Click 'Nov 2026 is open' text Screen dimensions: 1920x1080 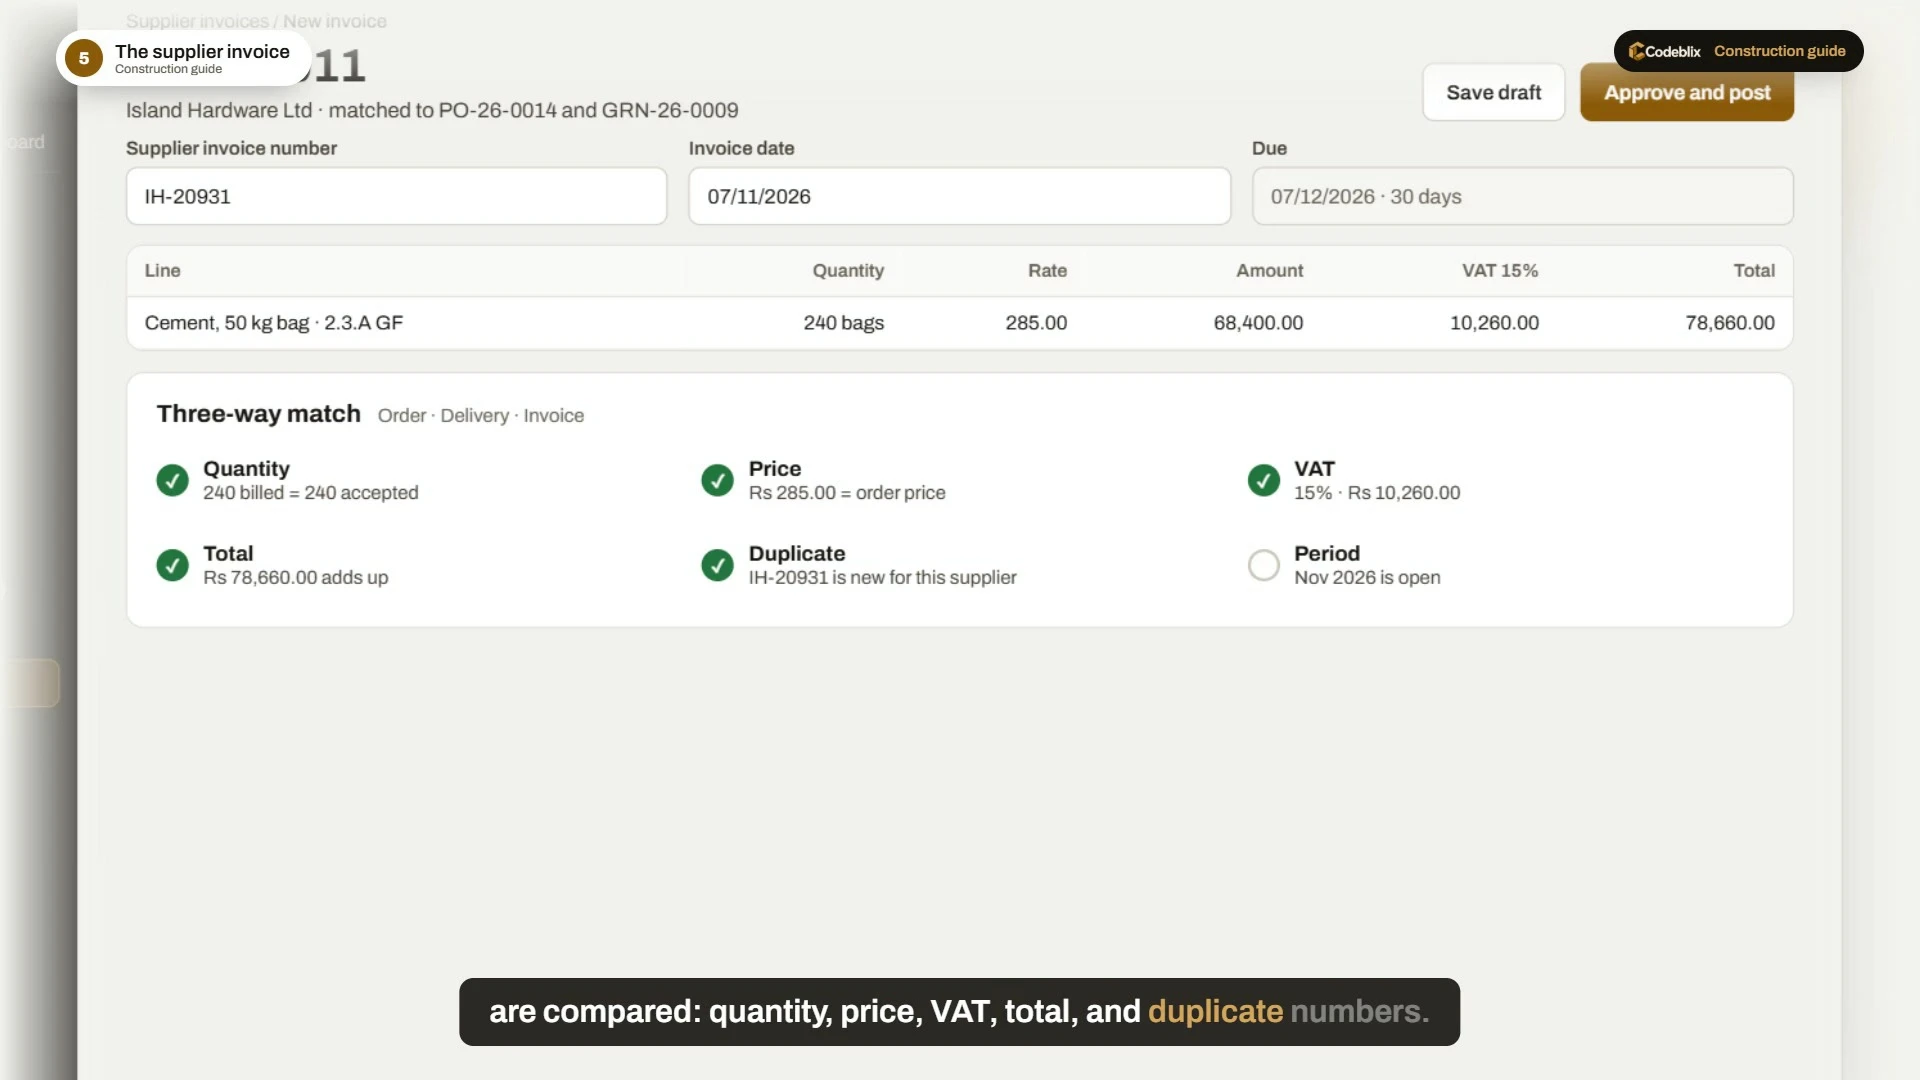(x=1367, y=578)
